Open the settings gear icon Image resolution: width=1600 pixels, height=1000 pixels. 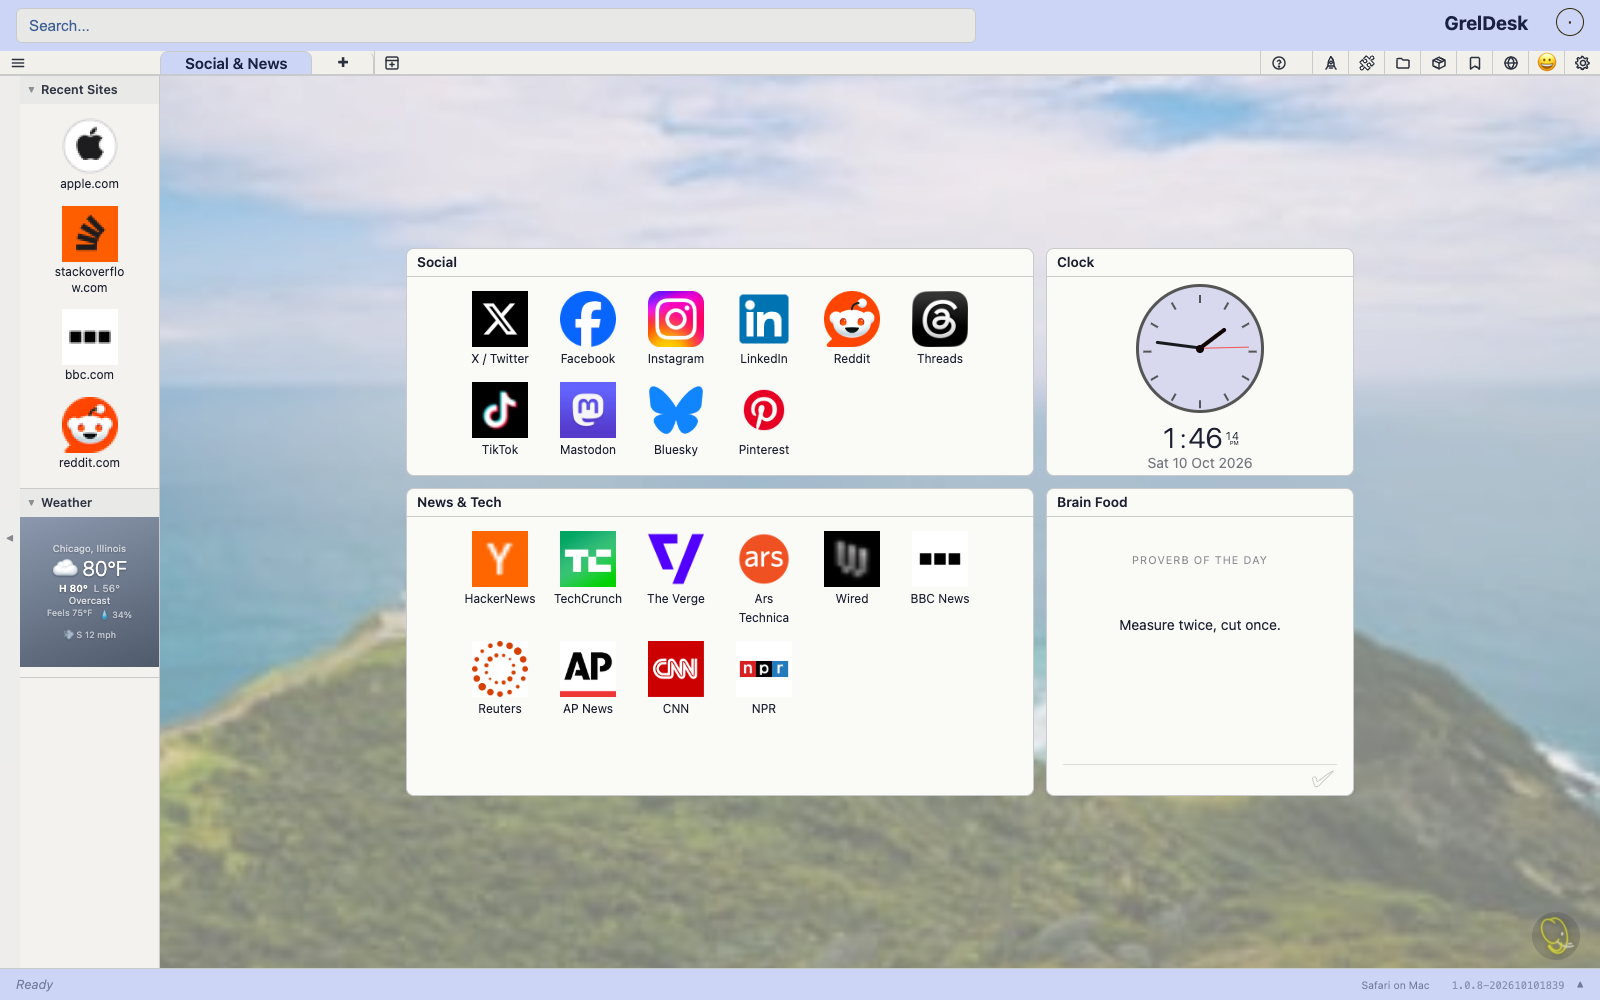tap(1582, 63)
